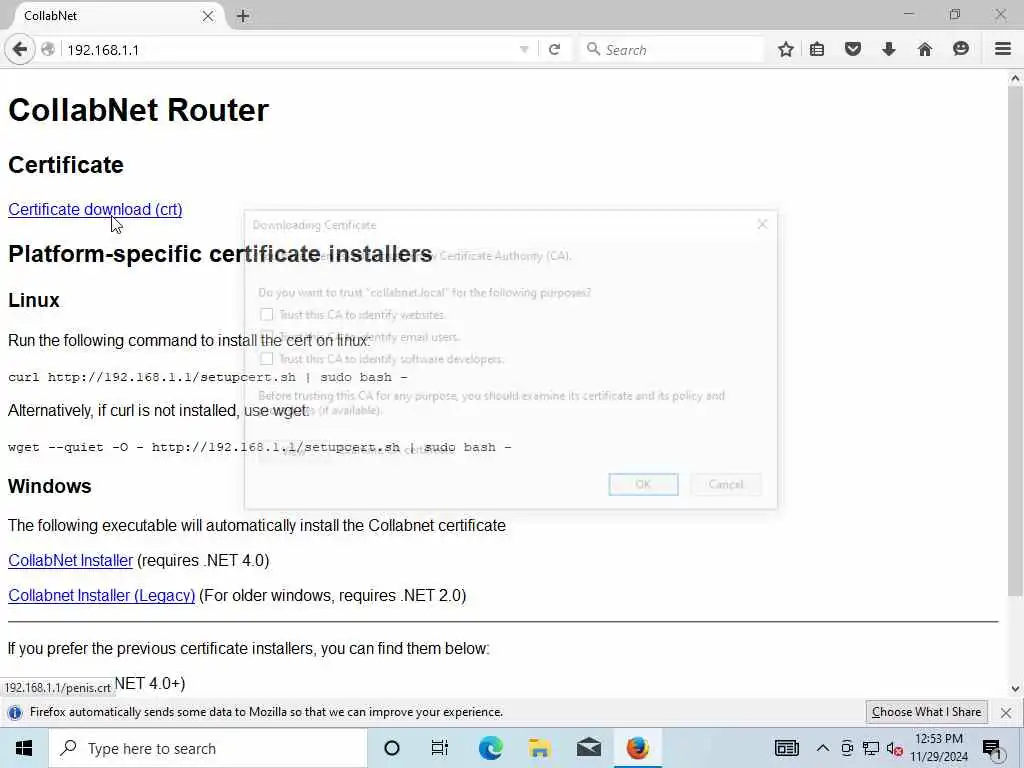Click the muted volume tray icon
This screenshot has width=1024, height=768.
895,749
